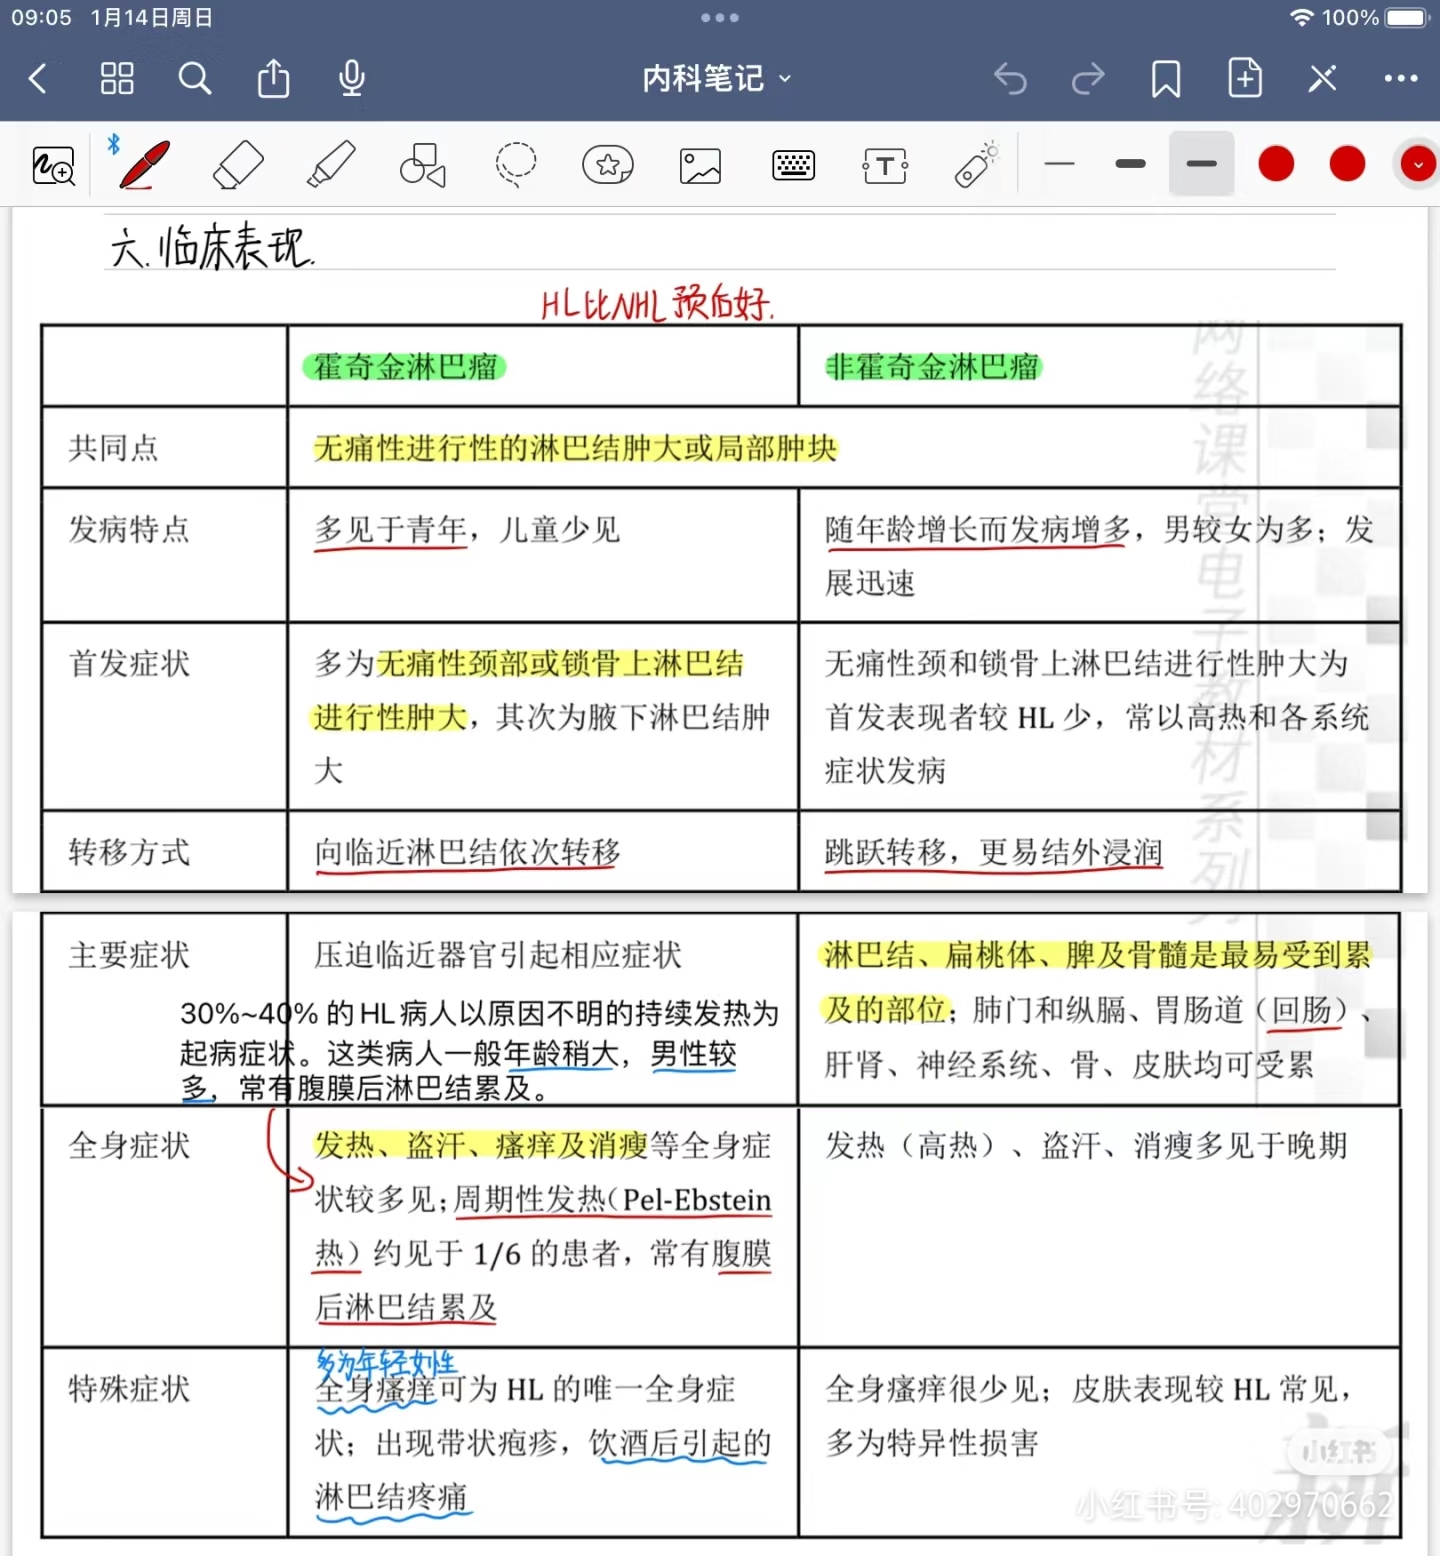The image size is (1440, 1556).
Task: Tap the multitasking three-dot indicator at top
Action: [720, 18]
